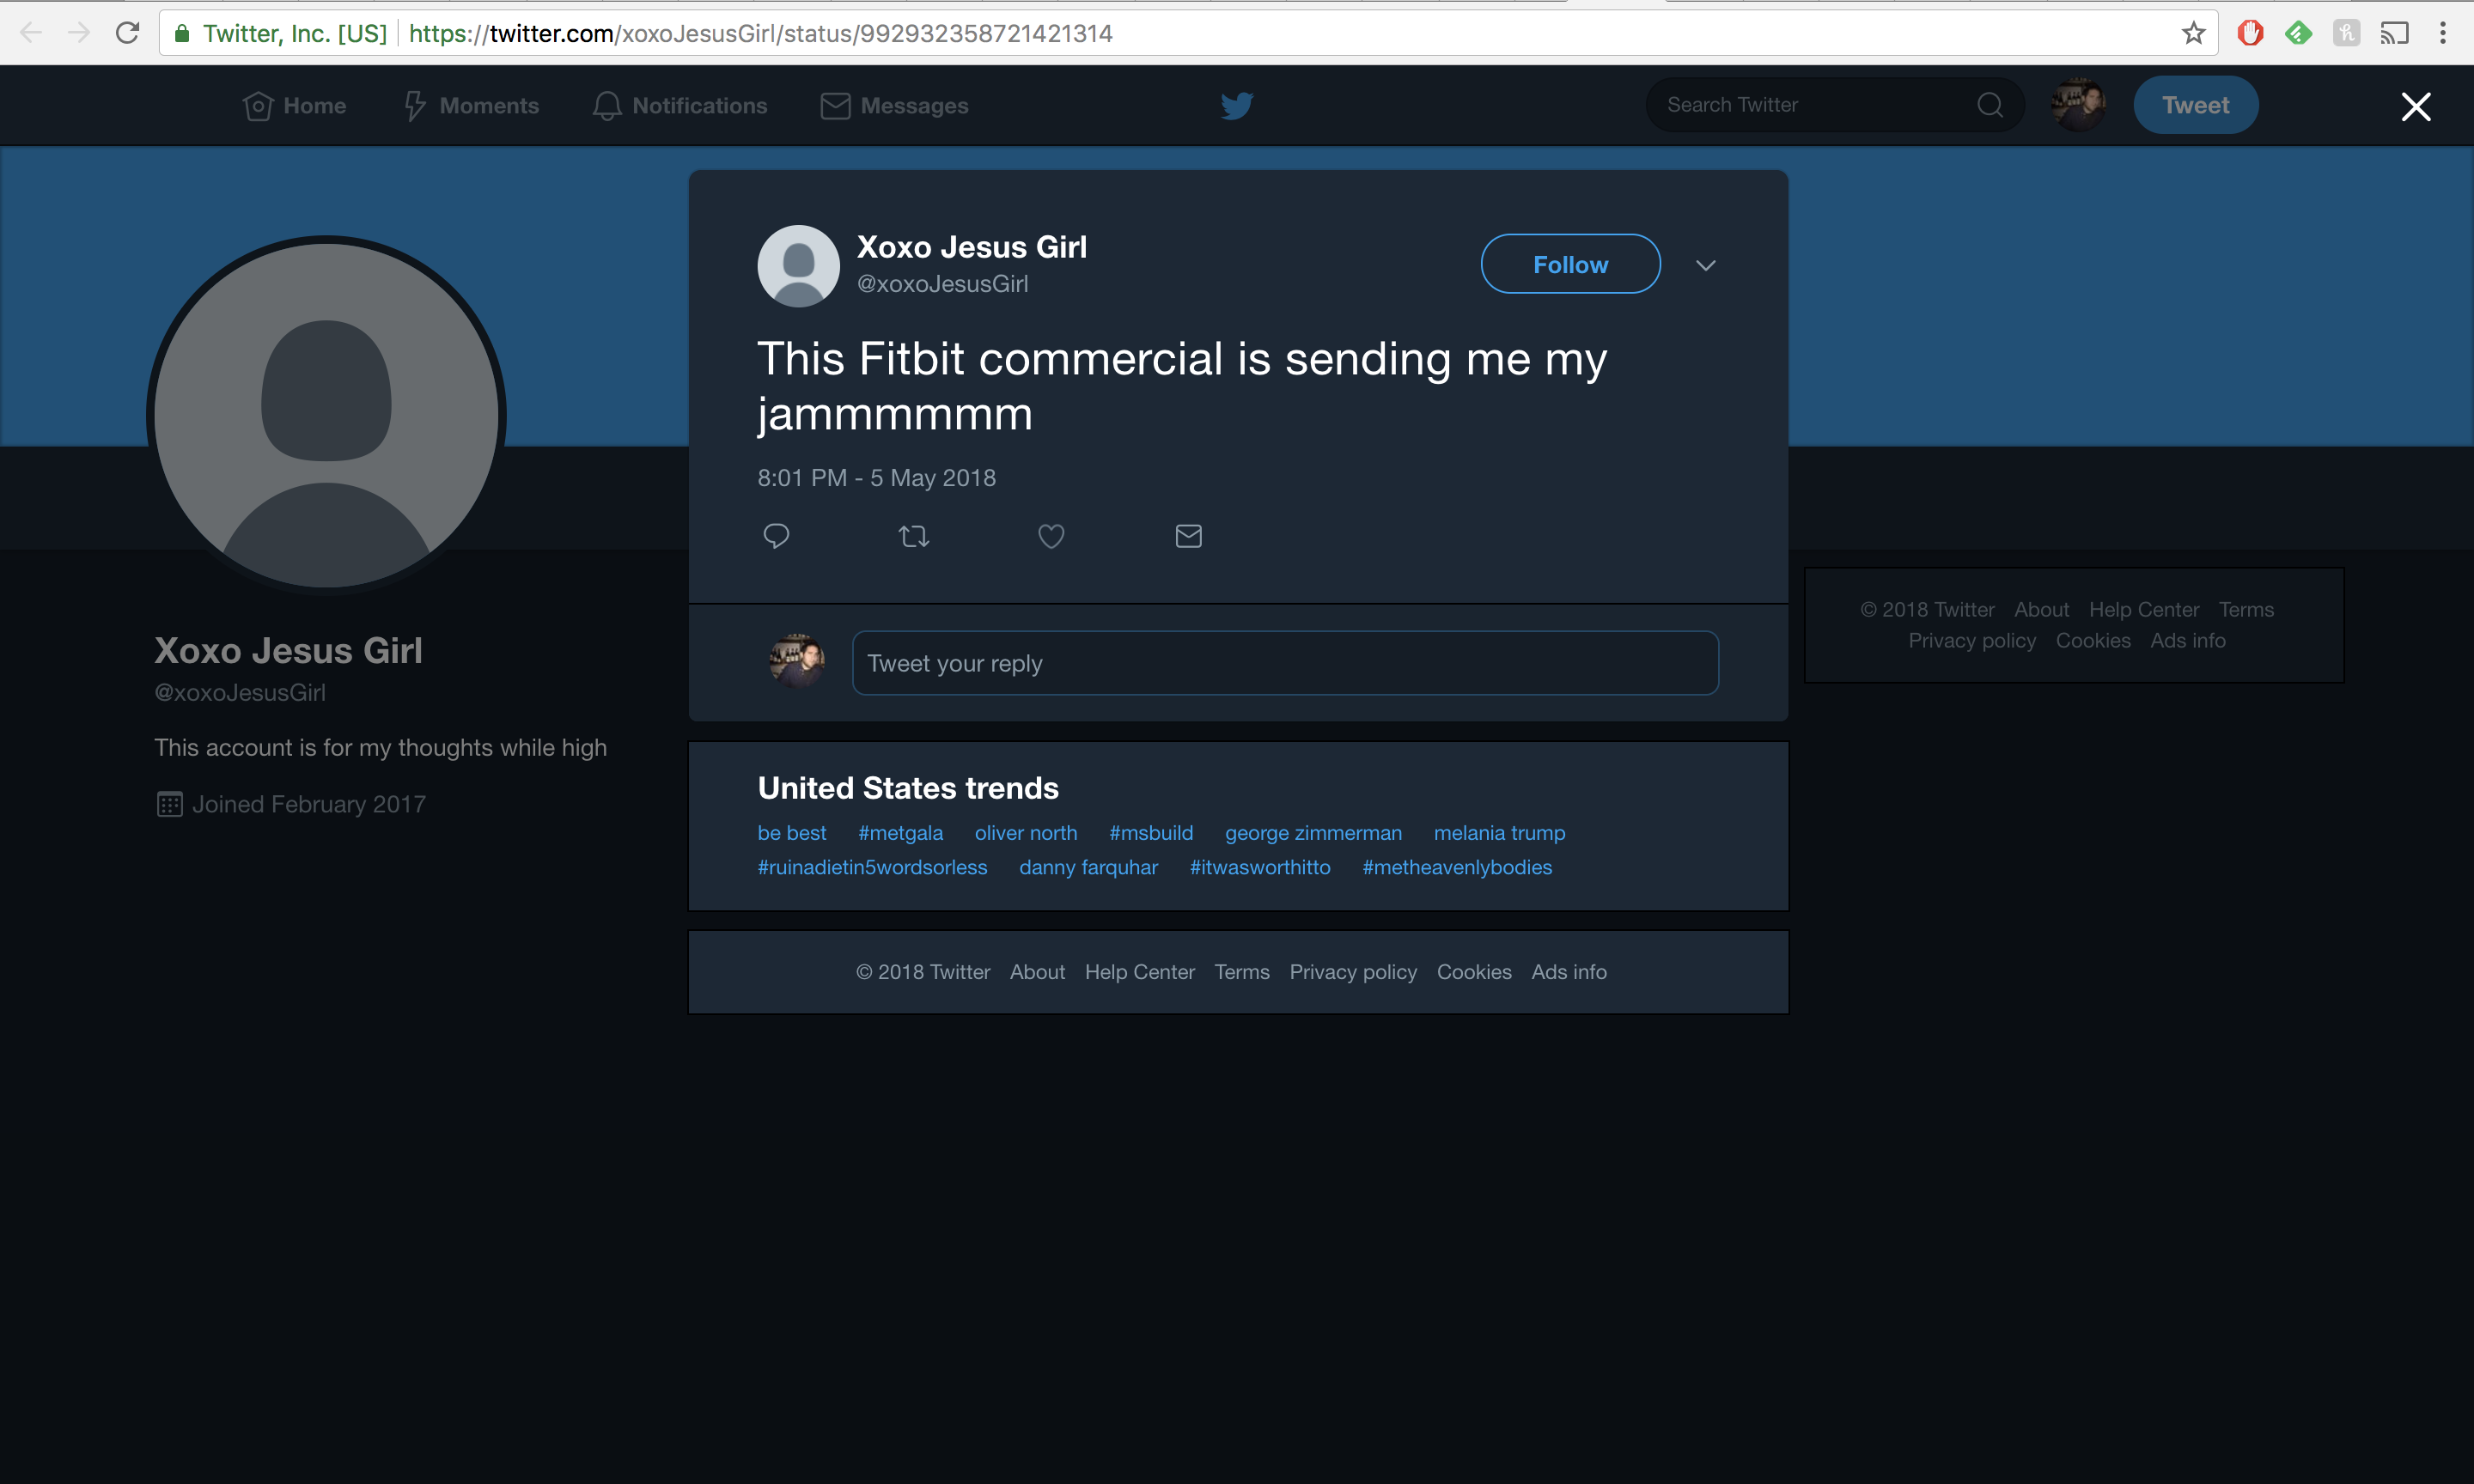2474x1484 pixels.
Task: Click the browser address bar URL
Action: click(760, 33)
